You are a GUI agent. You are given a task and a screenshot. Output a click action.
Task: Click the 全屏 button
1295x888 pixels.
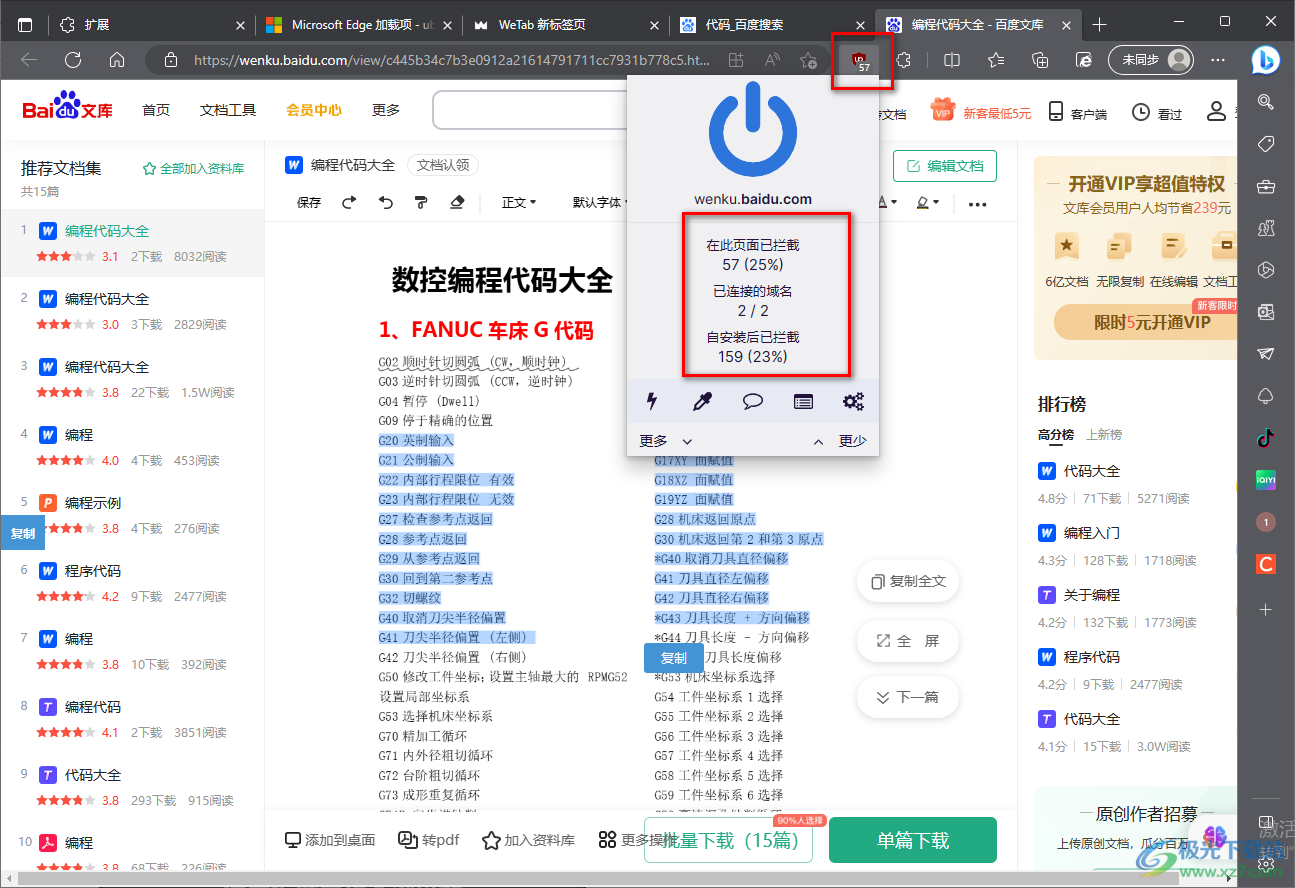pos(908,641)
